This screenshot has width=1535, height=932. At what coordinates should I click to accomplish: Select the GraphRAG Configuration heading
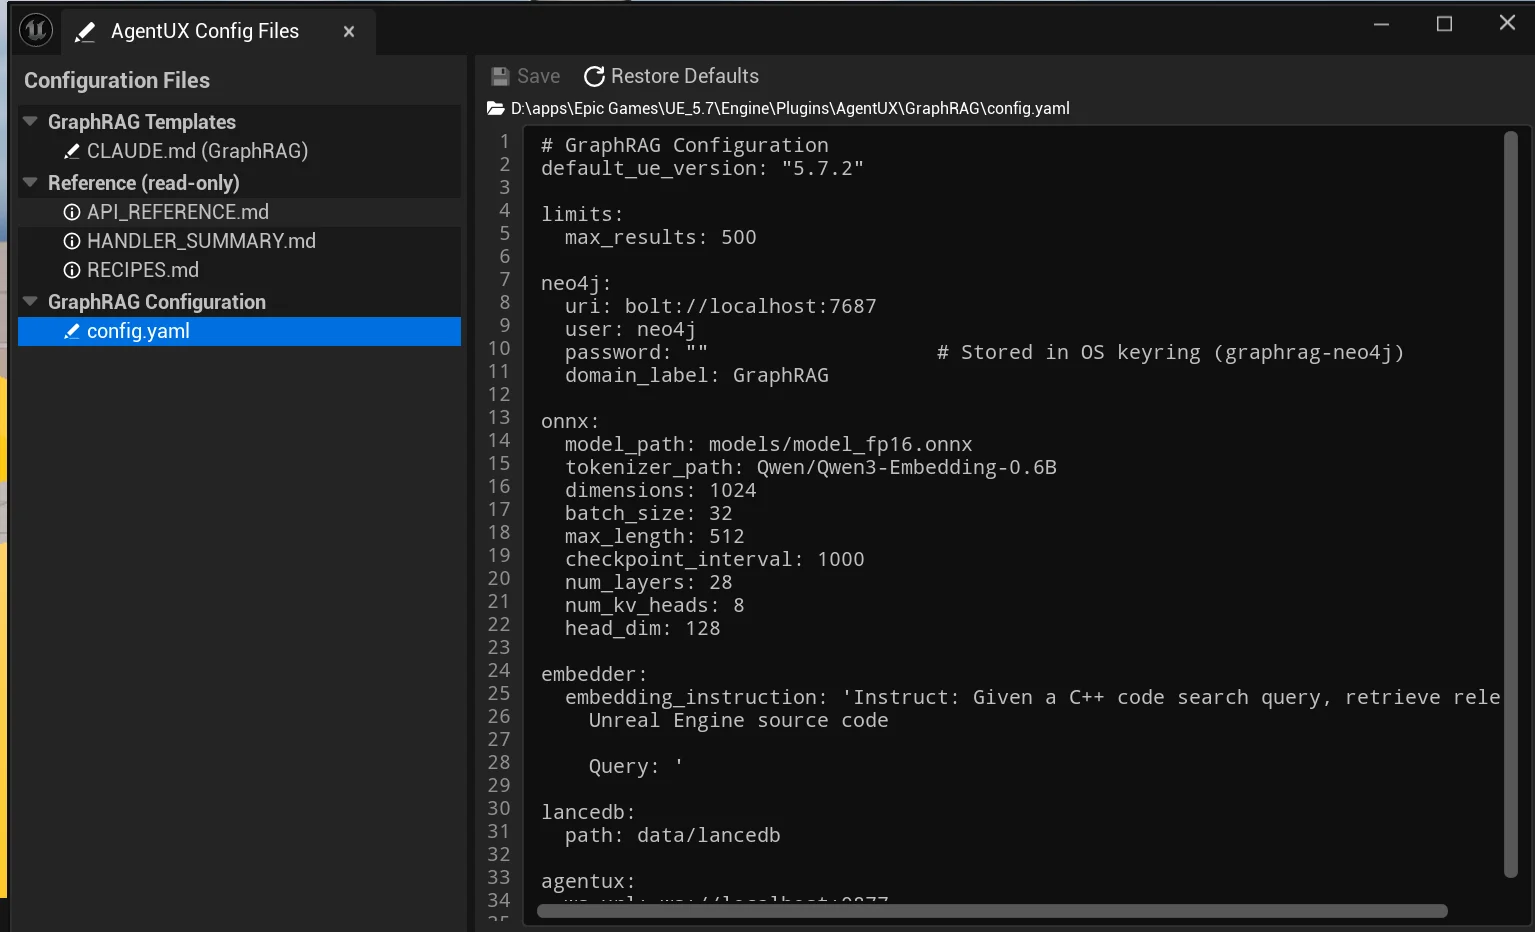pos(157,302)
